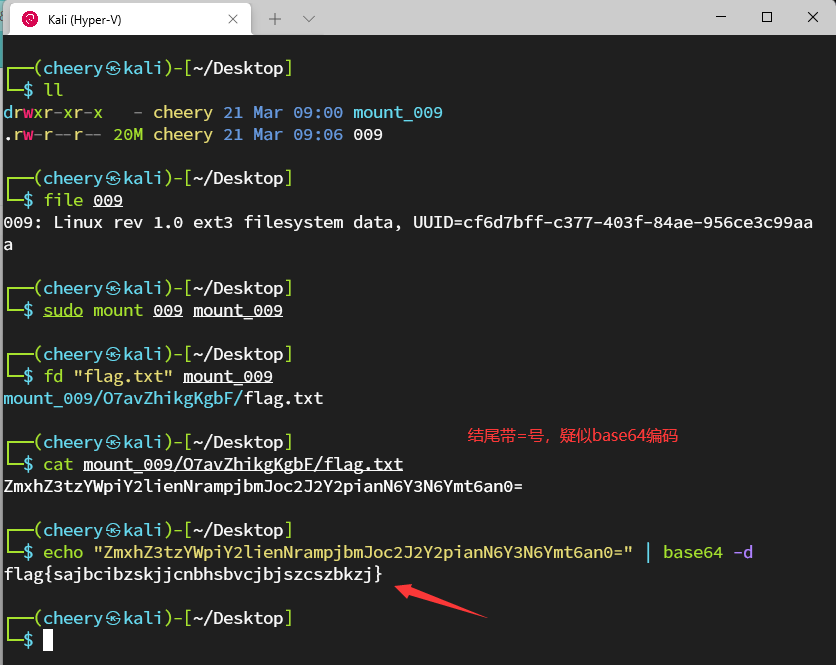Expand the new tab profile dropdown
The height and width of the screenshot is (665, 836).
pyautogui.click(x=309, y=19)
